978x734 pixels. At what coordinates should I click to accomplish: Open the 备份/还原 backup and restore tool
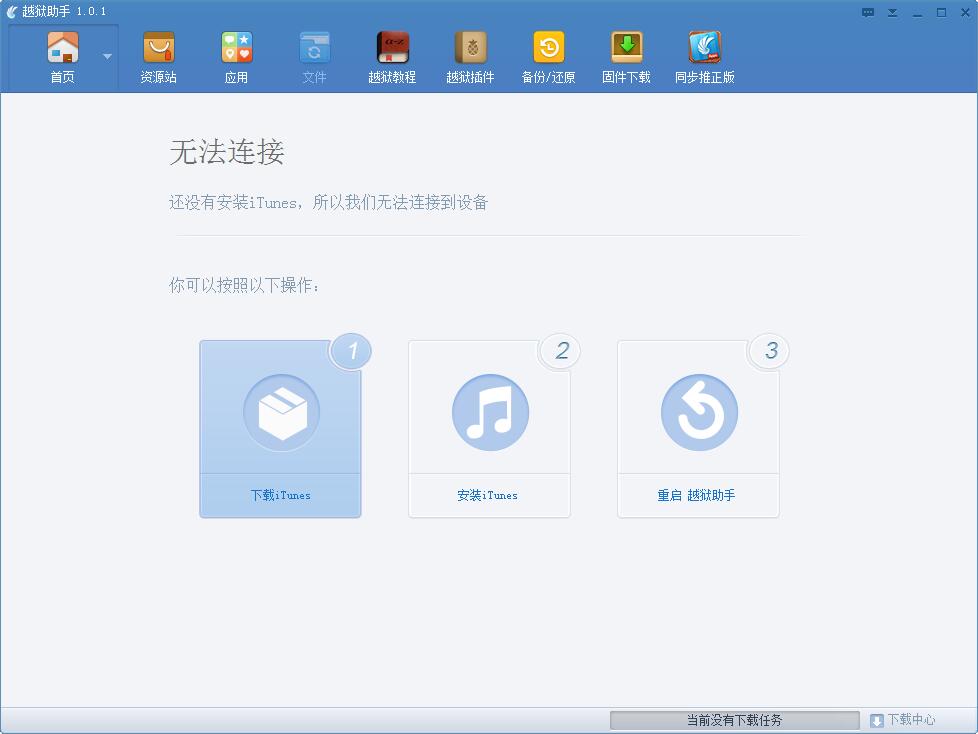pyautogui.click(x=548, y=55)
